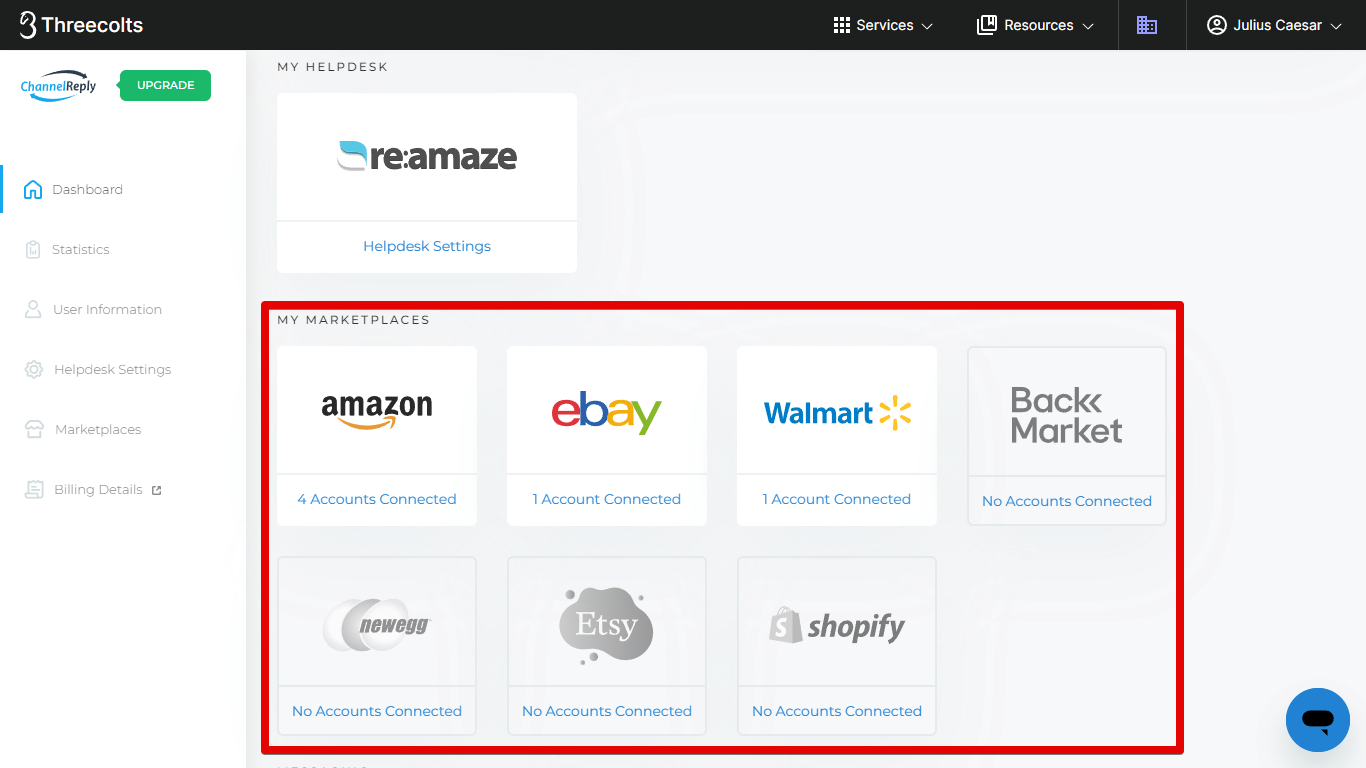Click the Etsy marketplace logo

[606, 626]
